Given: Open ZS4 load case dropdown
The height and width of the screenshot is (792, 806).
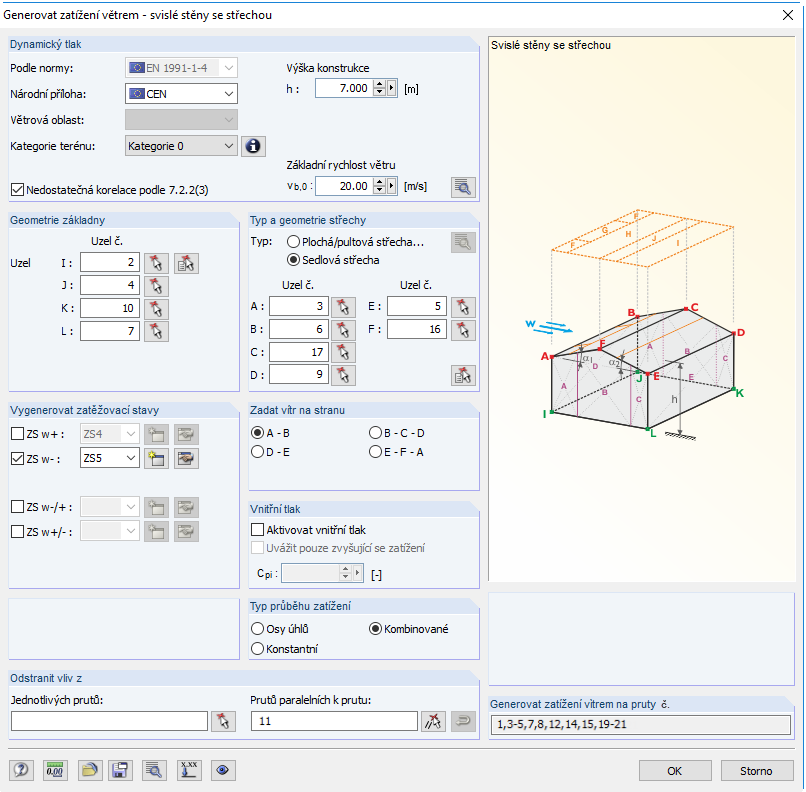Looking at the screenshot, I should tap(110, 434).
